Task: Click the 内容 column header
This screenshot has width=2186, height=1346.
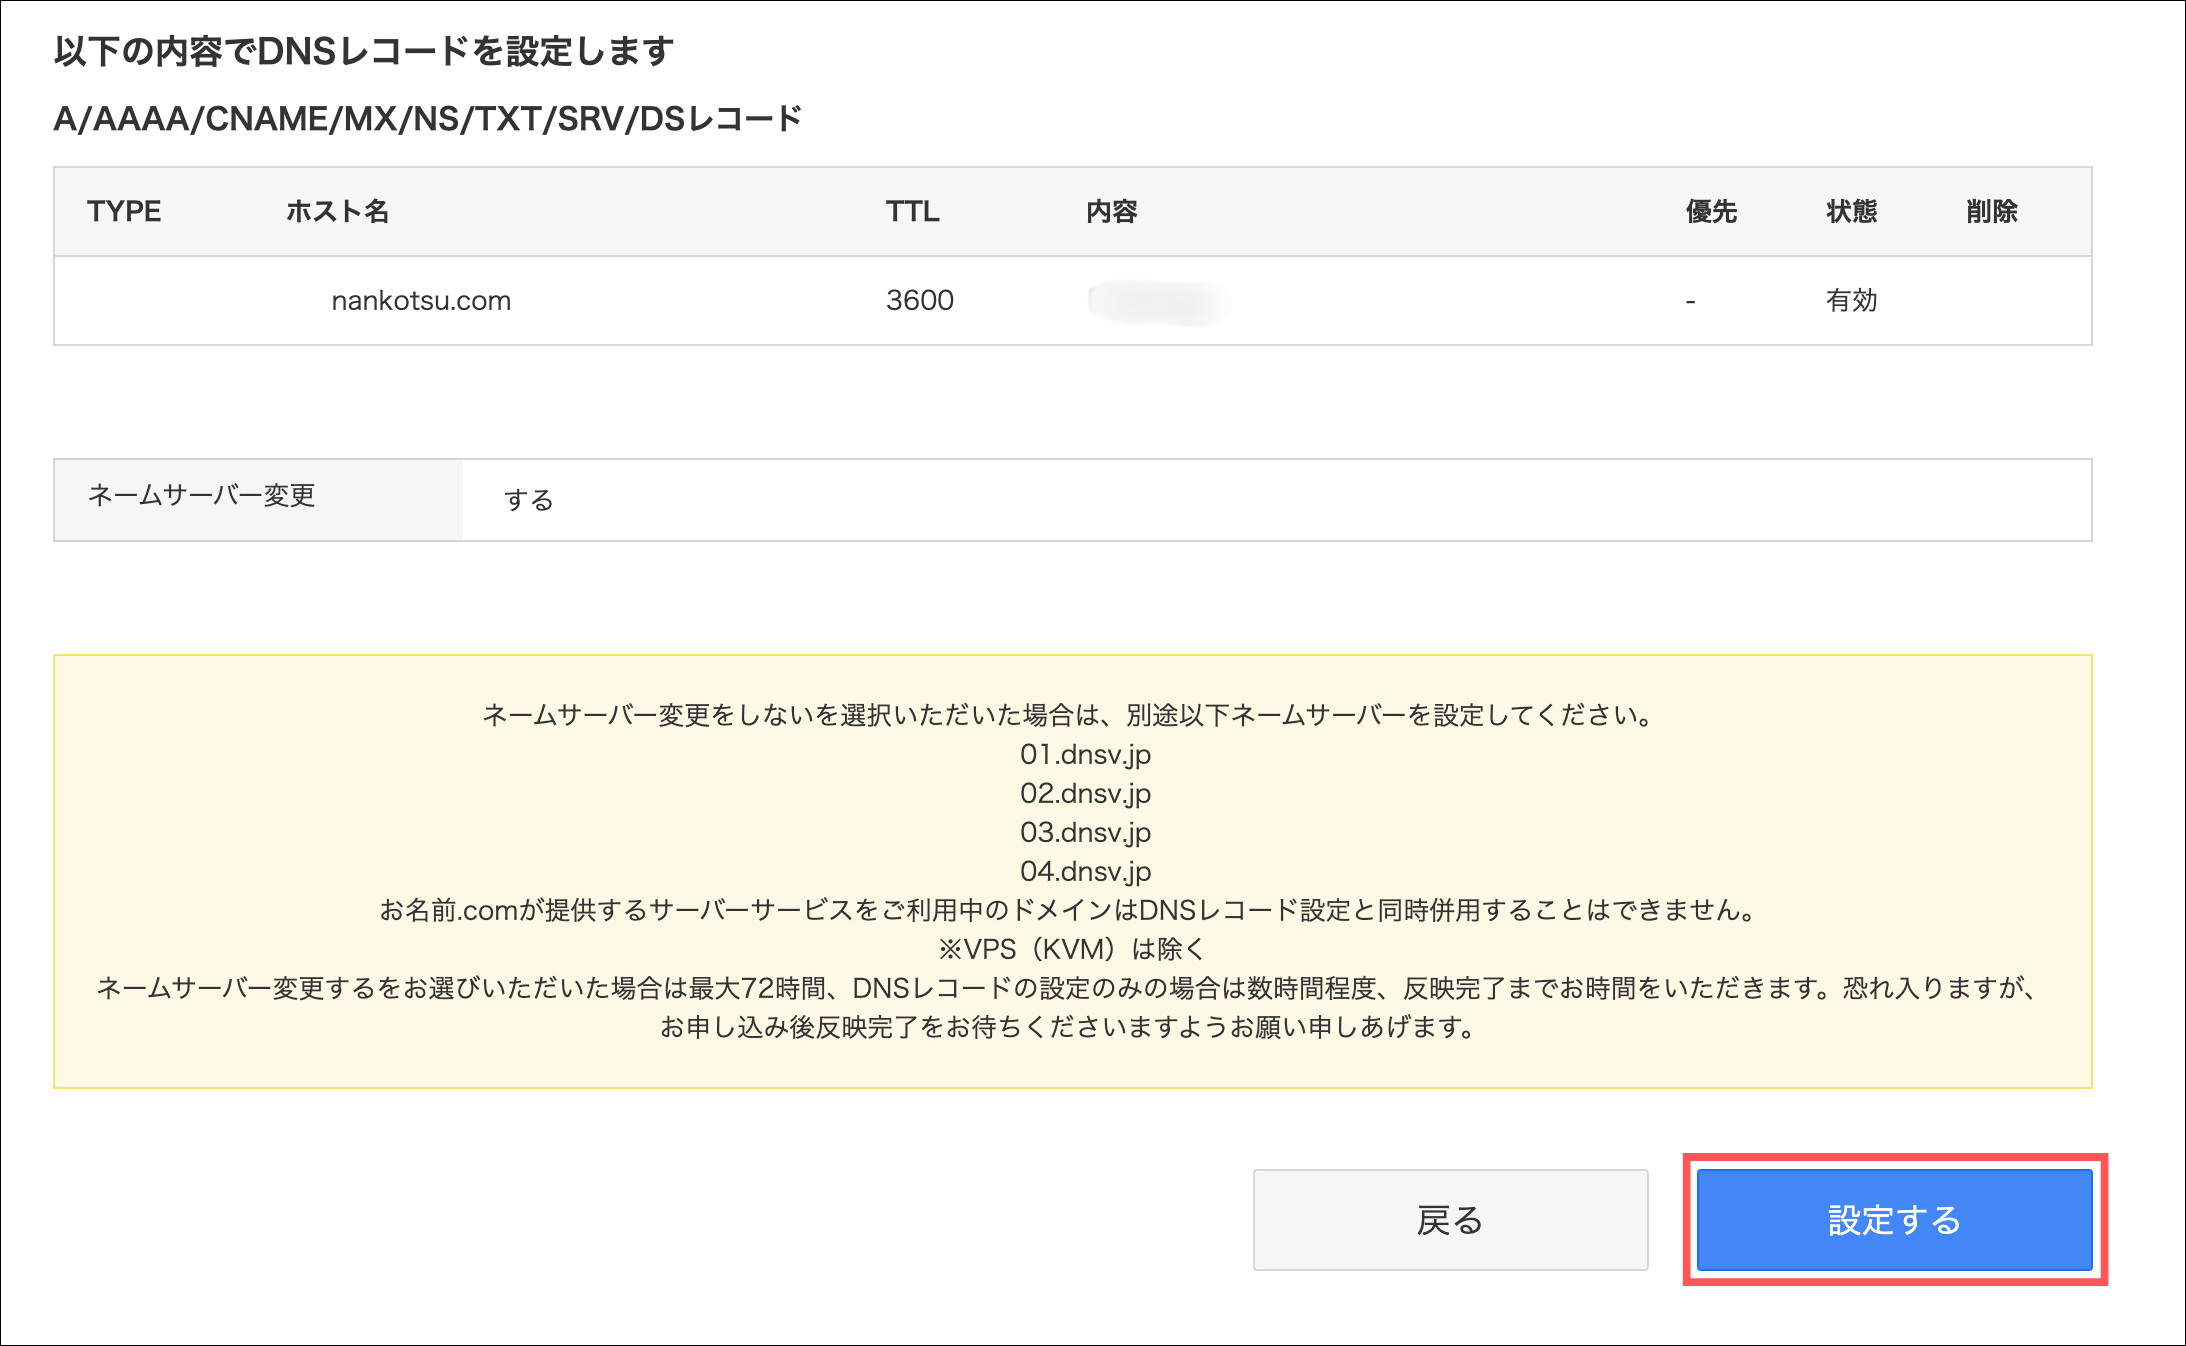Action: 1111,211
